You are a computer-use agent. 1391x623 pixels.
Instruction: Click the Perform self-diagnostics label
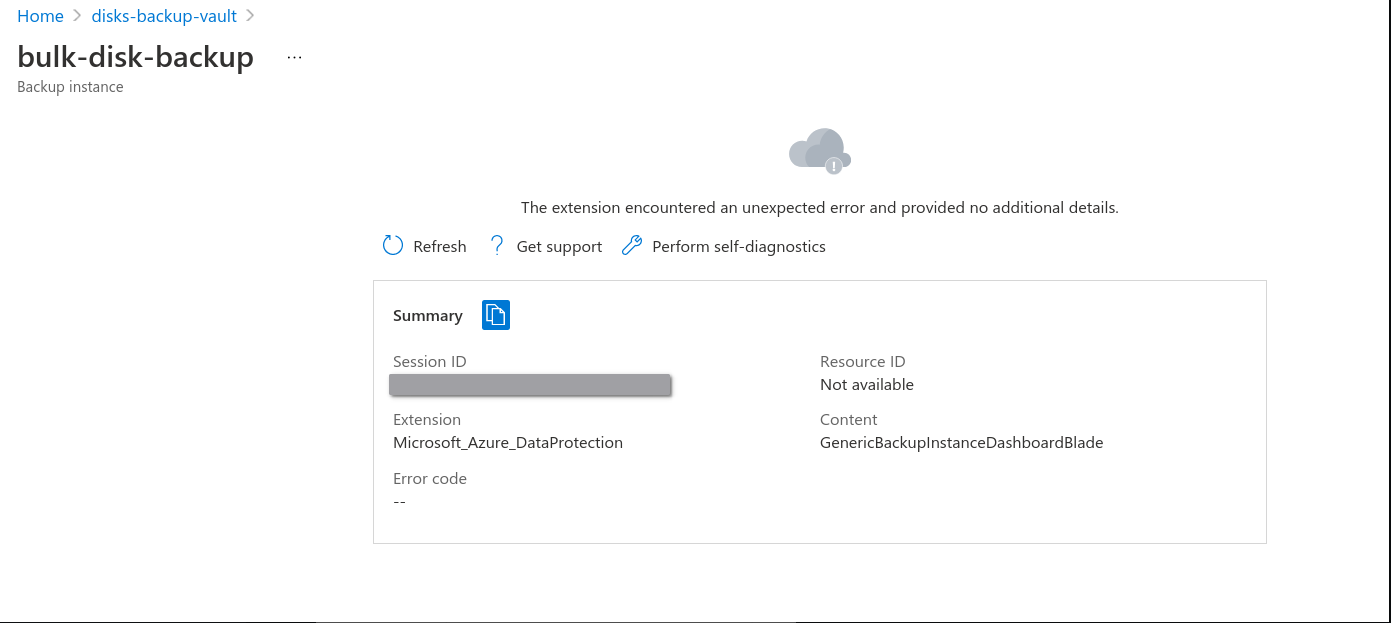[x=738, y=246]
